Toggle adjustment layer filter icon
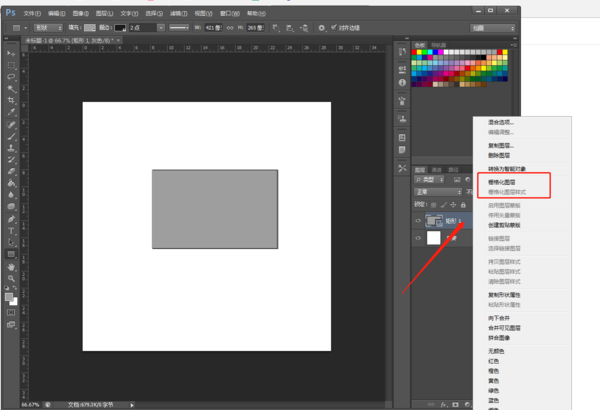 468,180
